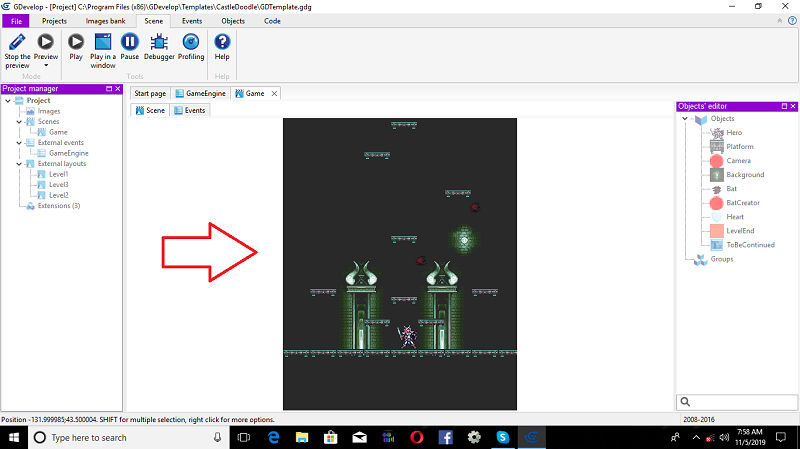800x449 pixels.
Task: Open Skype from the taskbar
Action: tap(503, 438)
